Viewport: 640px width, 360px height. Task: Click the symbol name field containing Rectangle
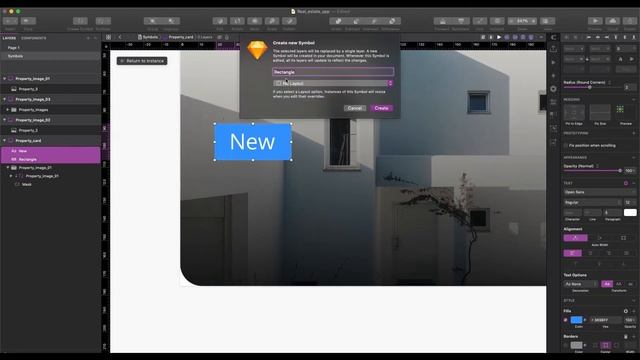(333, 72)
